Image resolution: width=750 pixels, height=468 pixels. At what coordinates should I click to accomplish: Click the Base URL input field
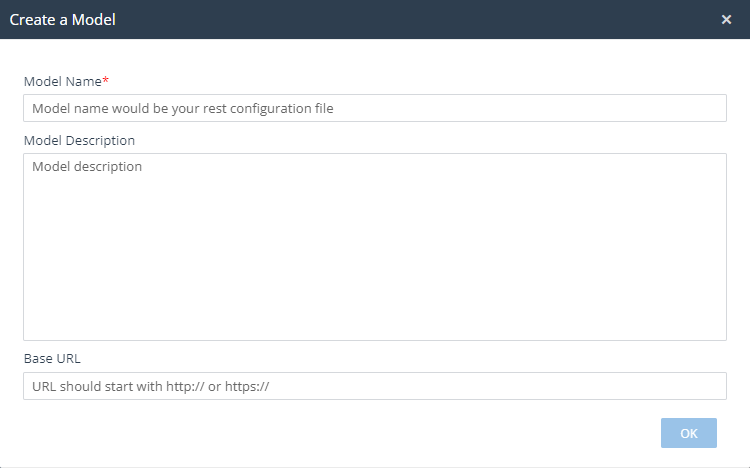pos(374,386)
